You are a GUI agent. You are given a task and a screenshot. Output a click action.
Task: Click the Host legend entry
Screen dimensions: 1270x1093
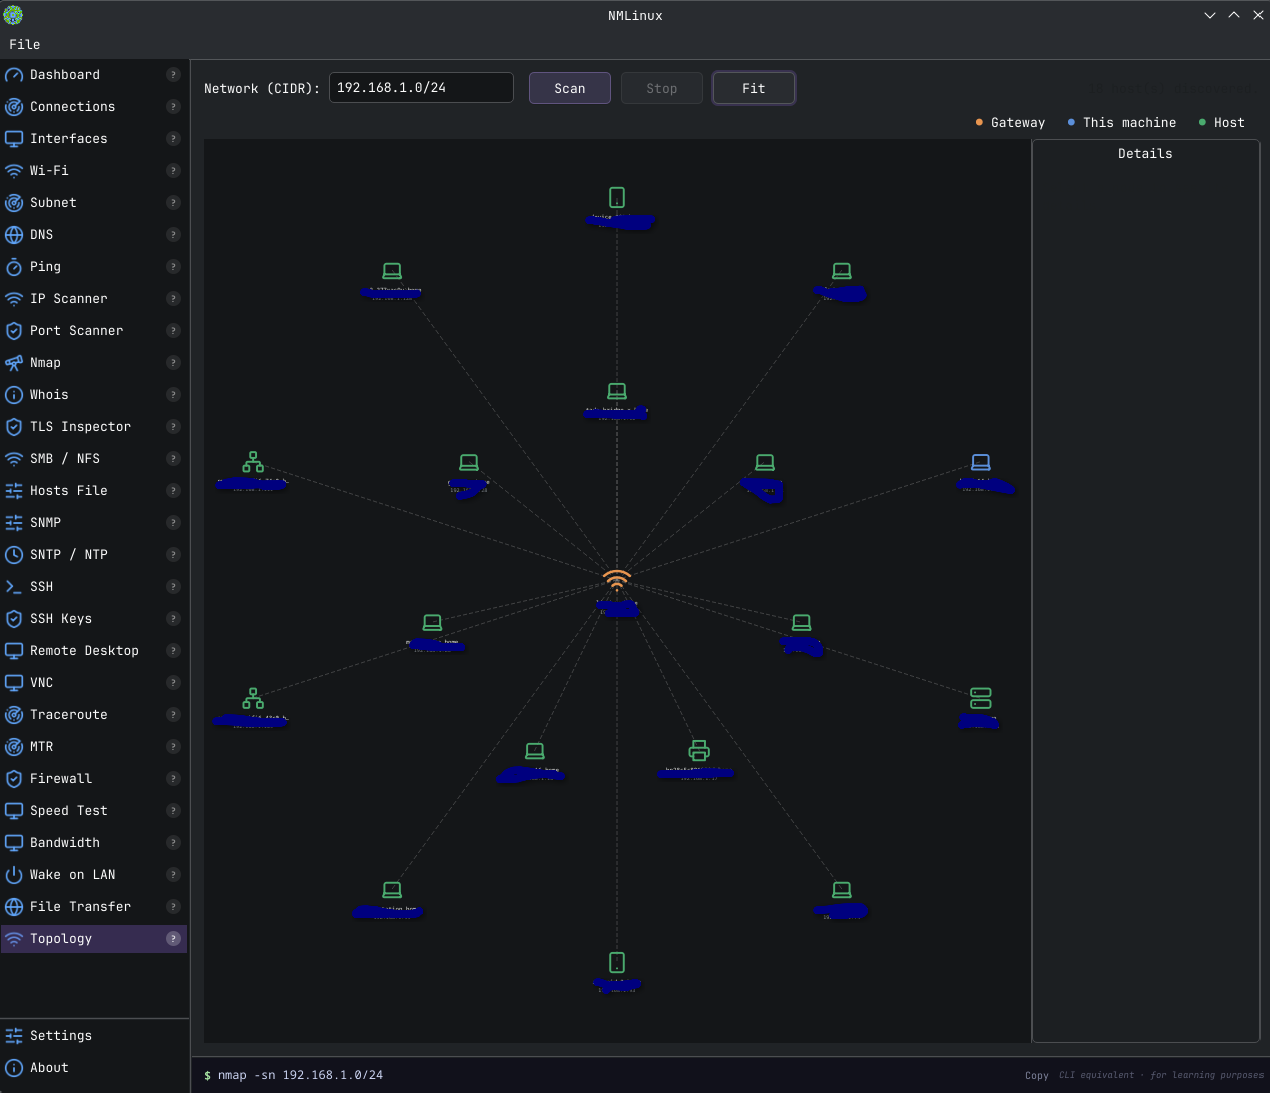tap(1222, 122)
